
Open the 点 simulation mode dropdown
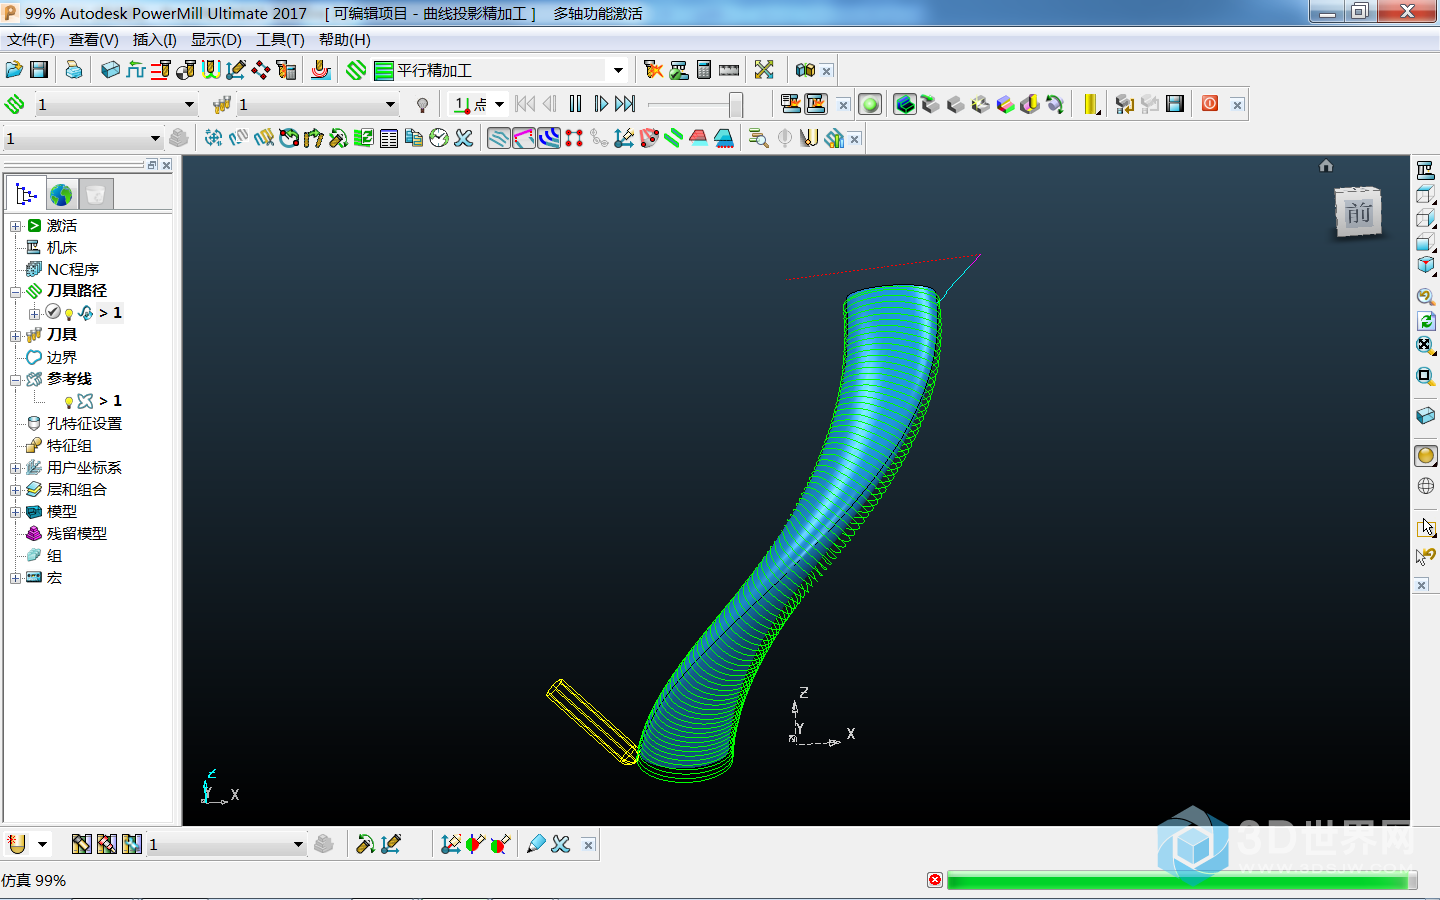499,104
